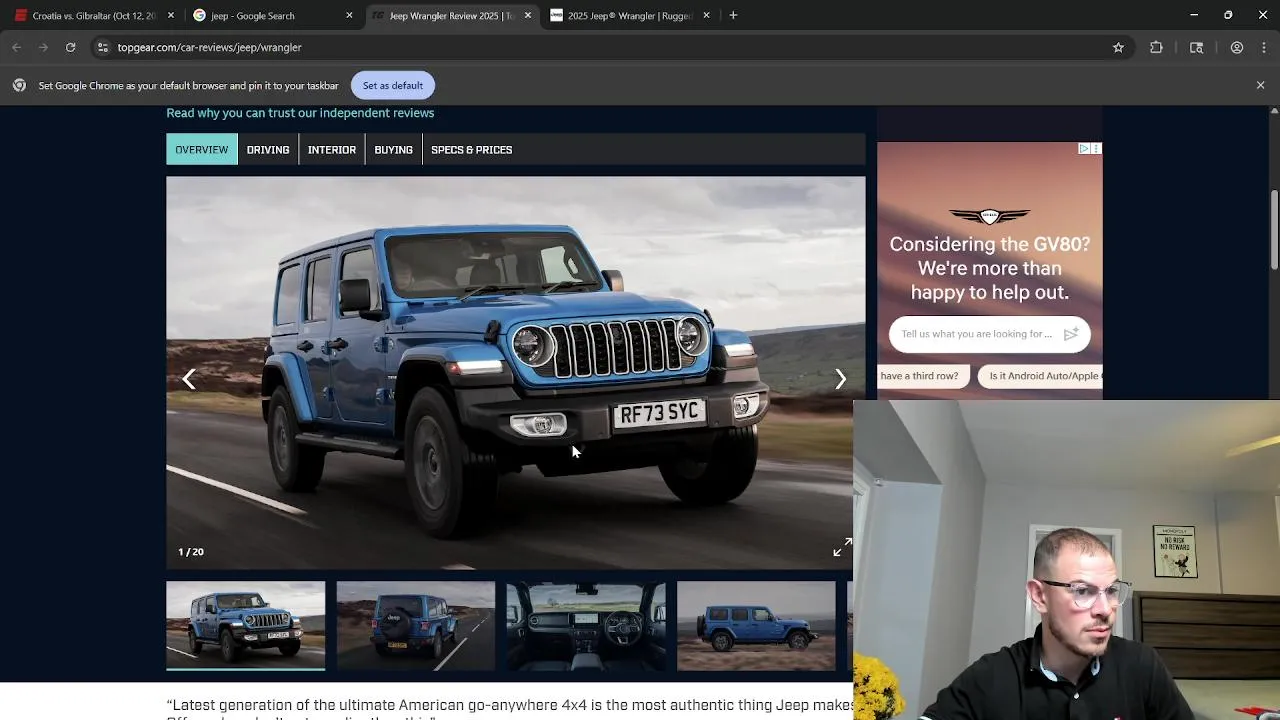Click the Genesis logo in advert

(x=989, y=216)
